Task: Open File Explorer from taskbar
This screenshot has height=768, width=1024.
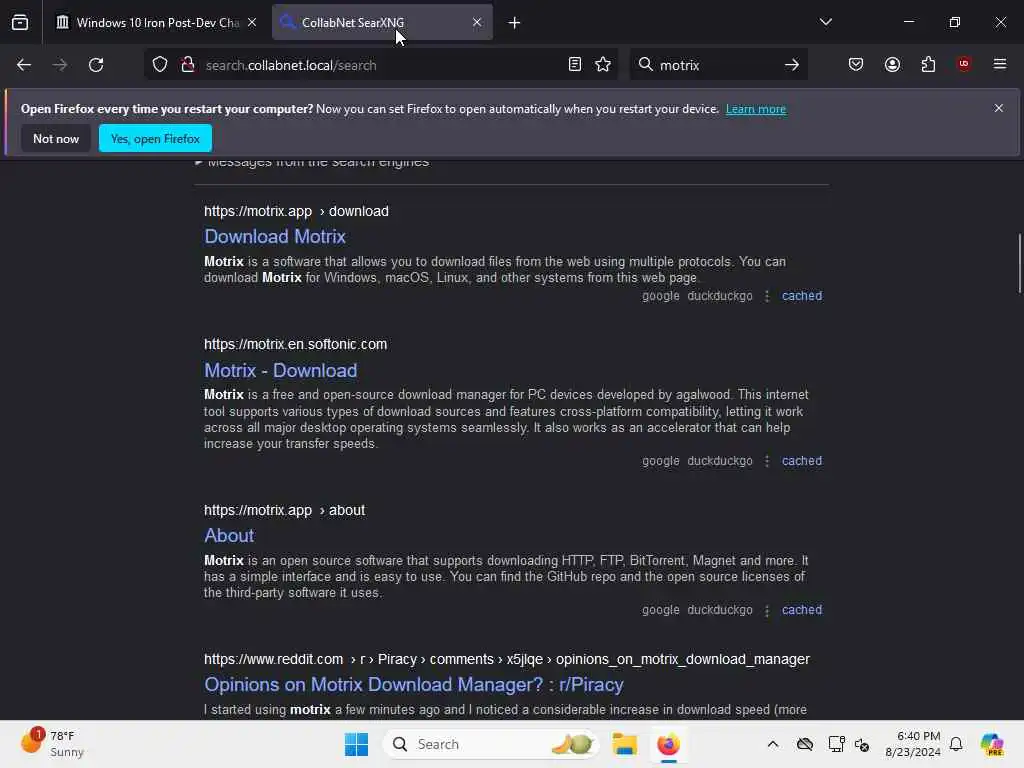Action: 624,744
